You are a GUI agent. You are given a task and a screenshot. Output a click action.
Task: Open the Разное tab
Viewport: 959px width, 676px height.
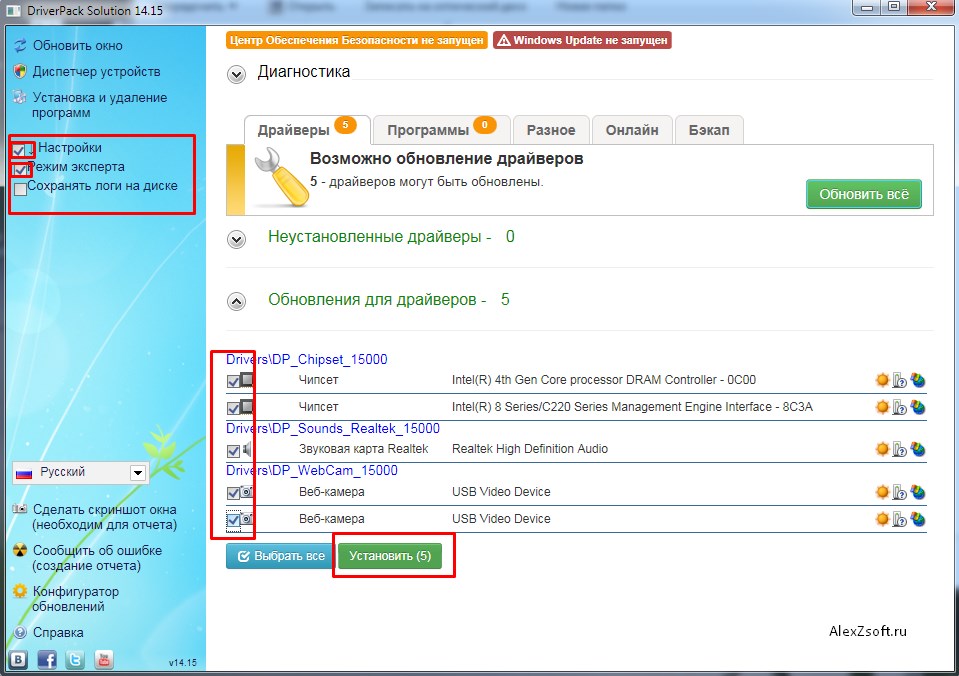551,130
